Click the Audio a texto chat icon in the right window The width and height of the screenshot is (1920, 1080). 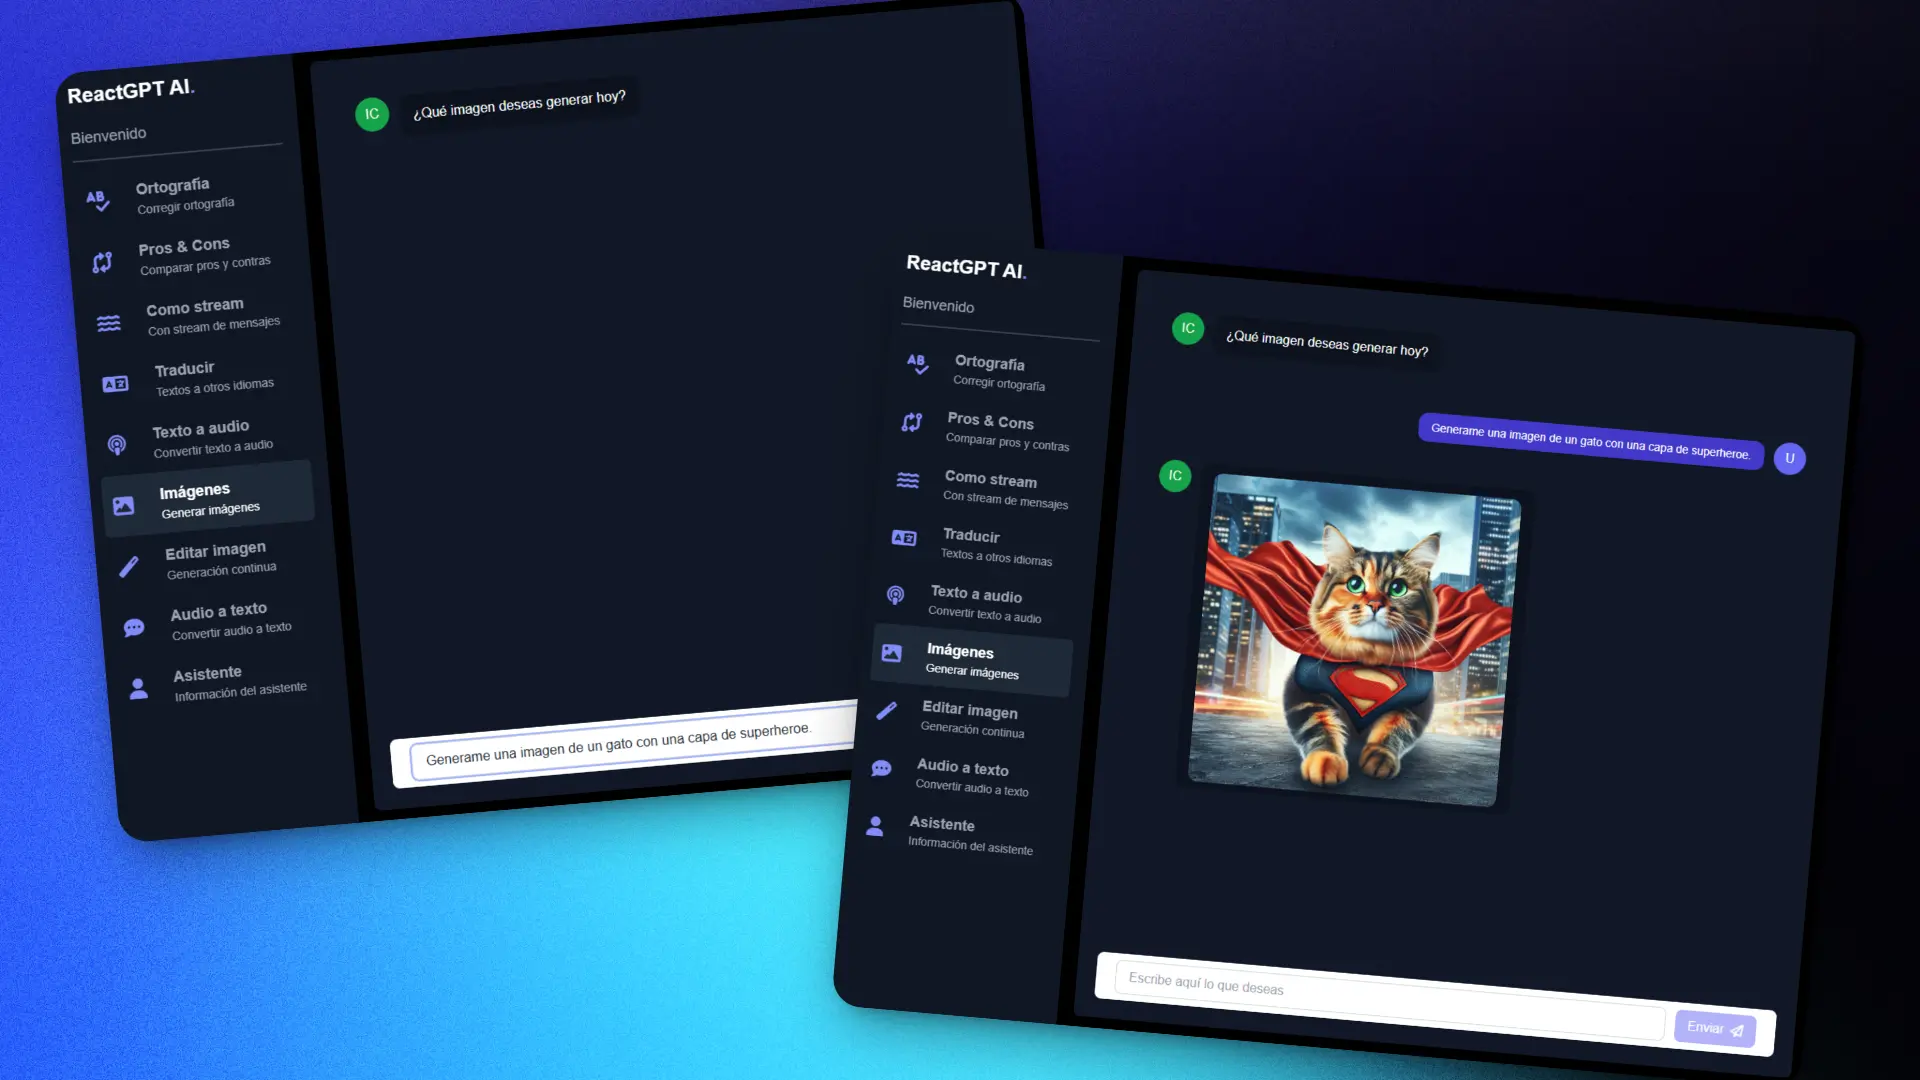click(881, 768)
